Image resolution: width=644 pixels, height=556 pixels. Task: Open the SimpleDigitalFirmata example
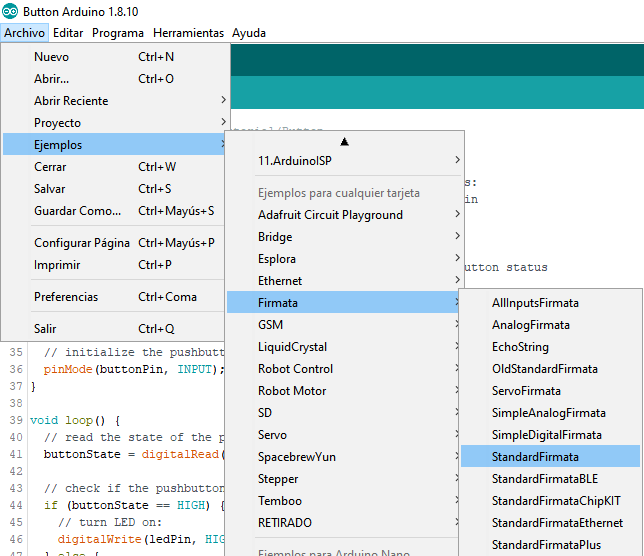(550, 435)
